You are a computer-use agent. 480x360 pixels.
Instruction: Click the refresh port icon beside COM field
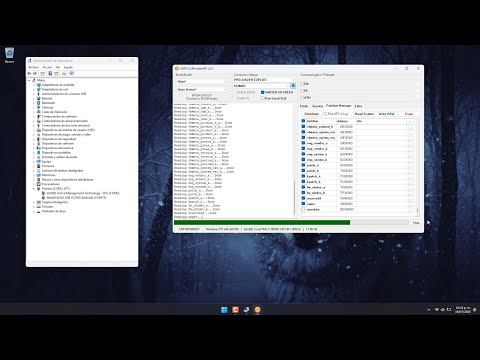pos(293,86)
